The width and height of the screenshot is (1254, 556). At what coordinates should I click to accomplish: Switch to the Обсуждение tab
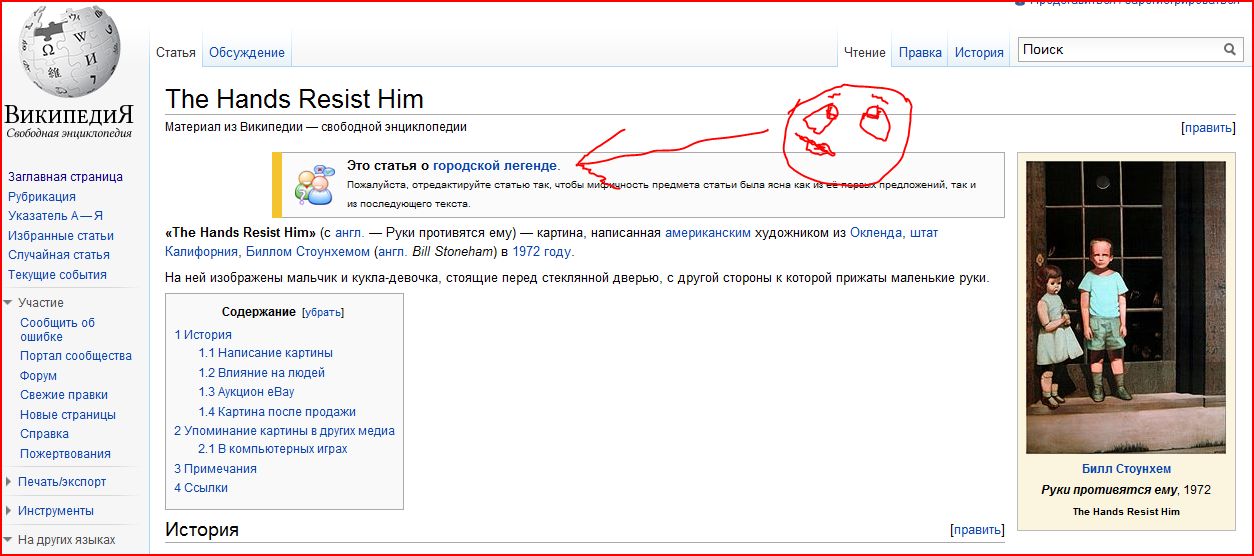[x=247, y=53]
